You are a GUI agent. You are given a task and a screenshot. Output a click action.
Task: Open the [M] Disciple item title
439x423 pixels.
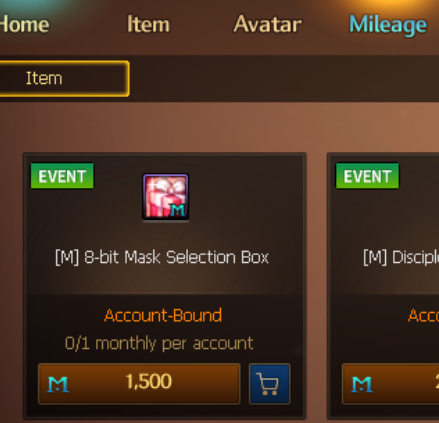401,258
